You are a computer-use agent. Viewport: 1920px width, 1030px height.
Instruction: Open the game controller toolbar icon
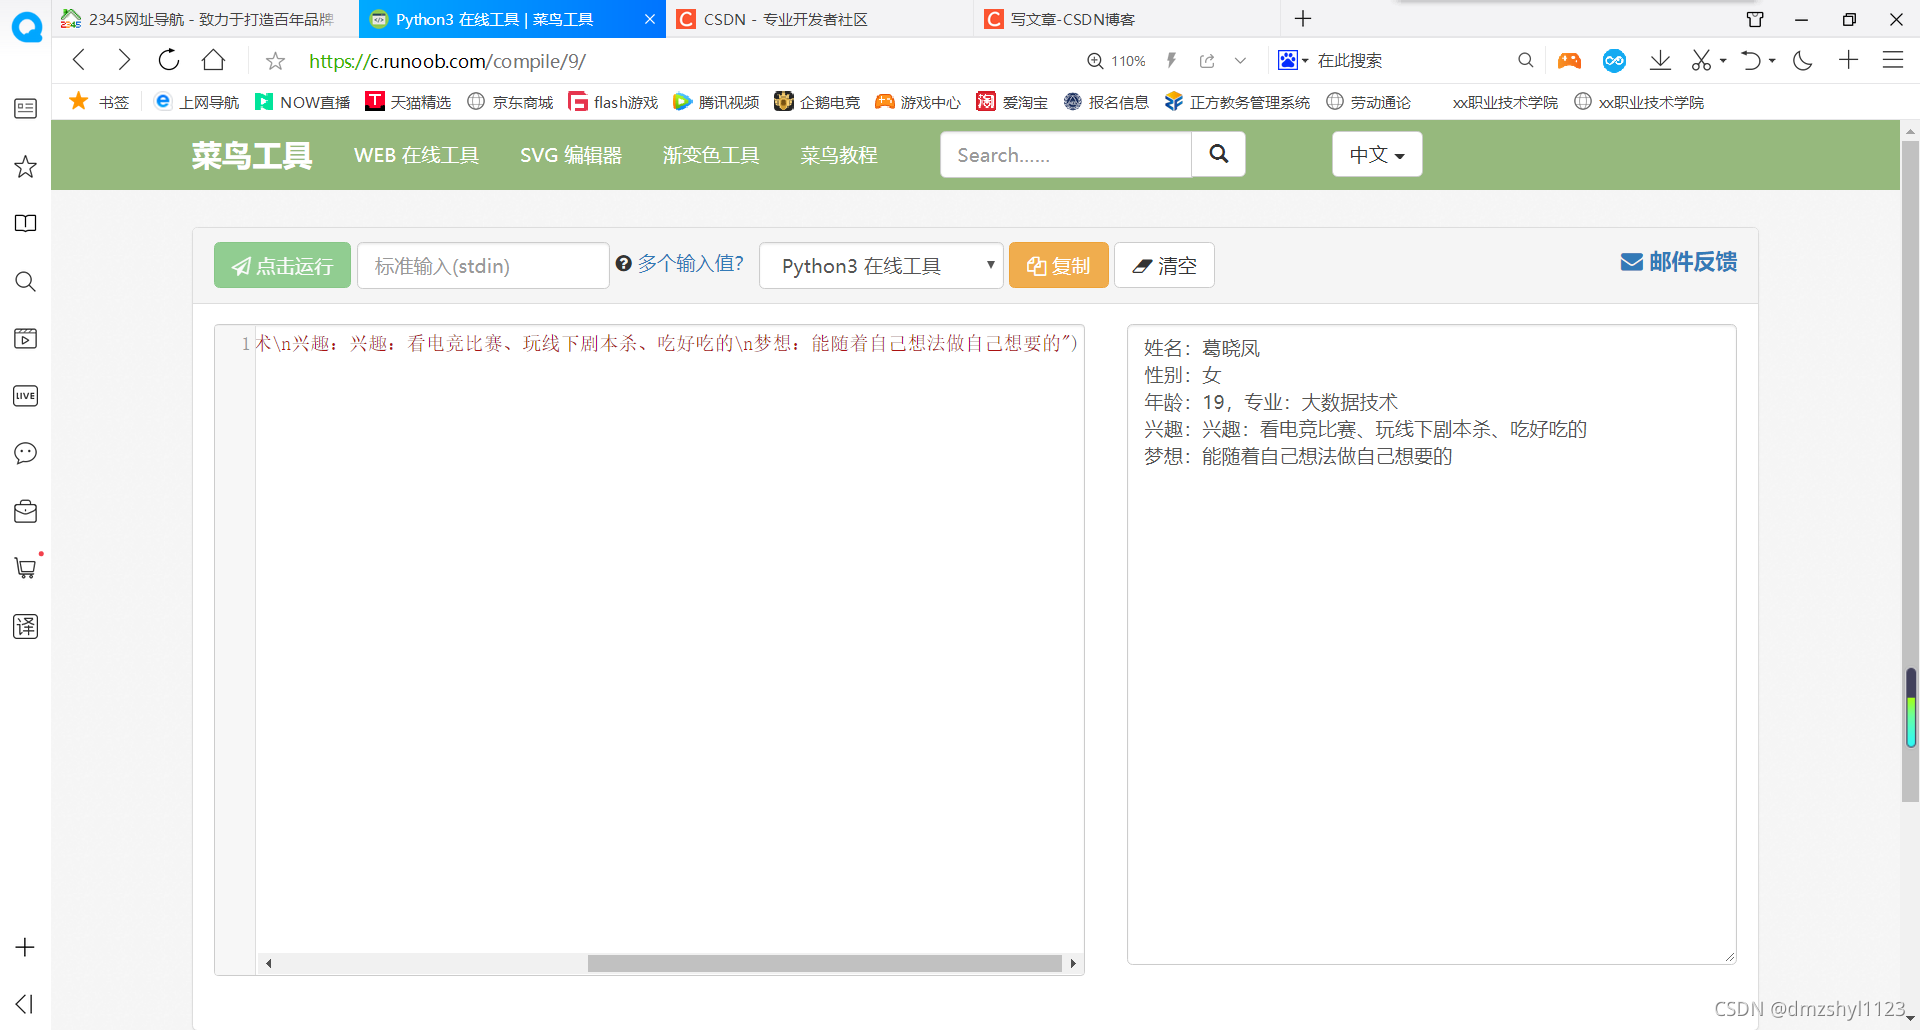click(1569, 61)
